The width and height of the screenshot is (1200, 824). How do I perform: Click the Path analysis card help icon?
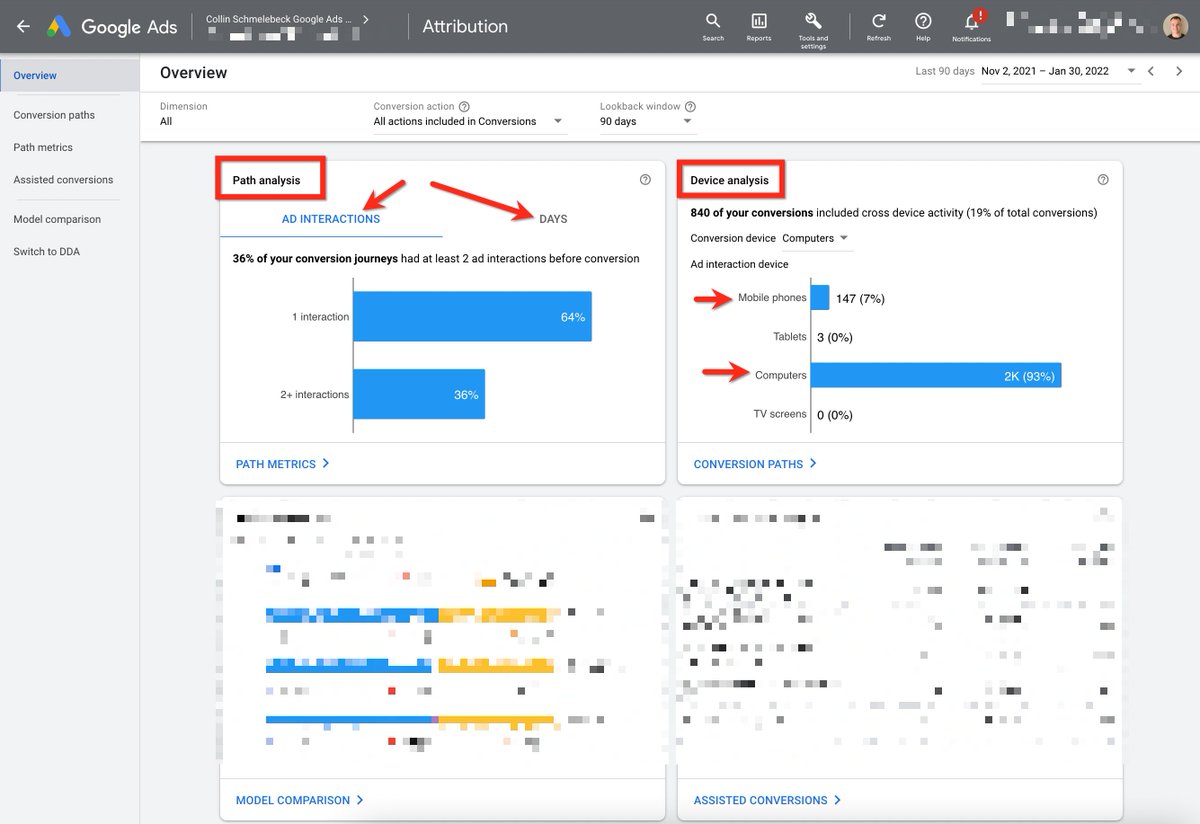click(645, 180)
